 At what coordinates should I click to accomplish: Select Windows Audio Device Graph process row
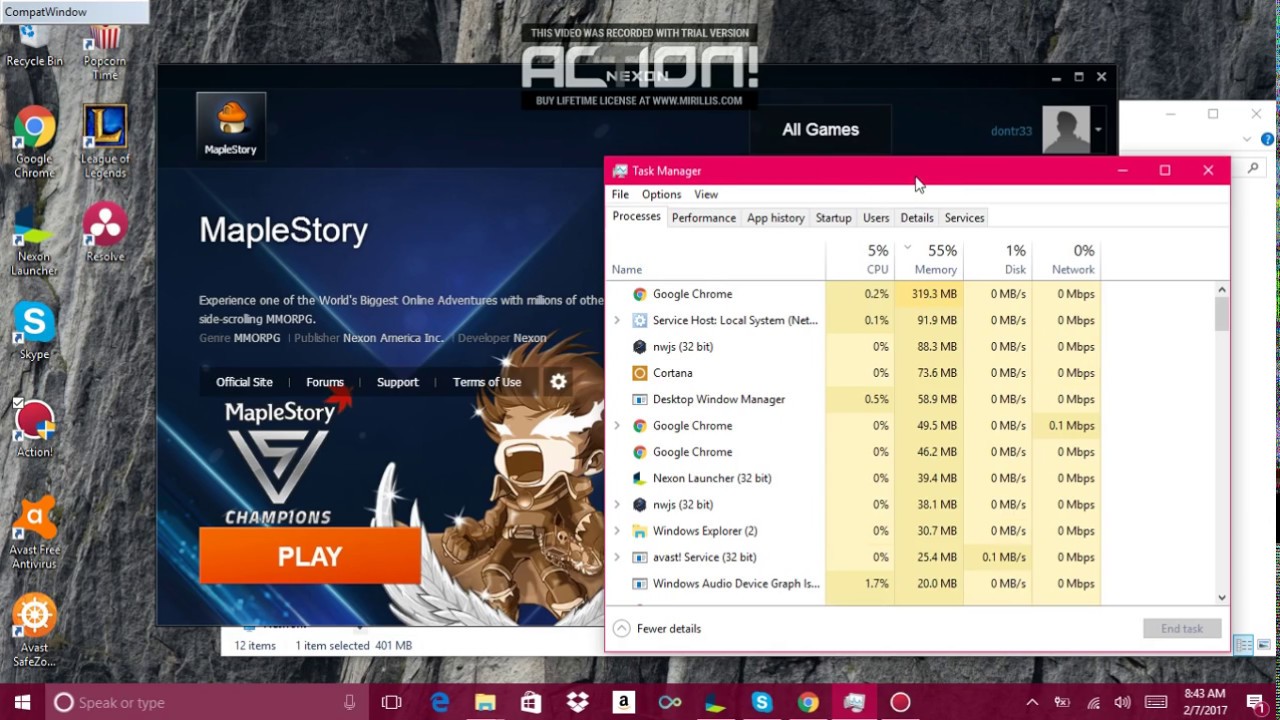(855, 583)
